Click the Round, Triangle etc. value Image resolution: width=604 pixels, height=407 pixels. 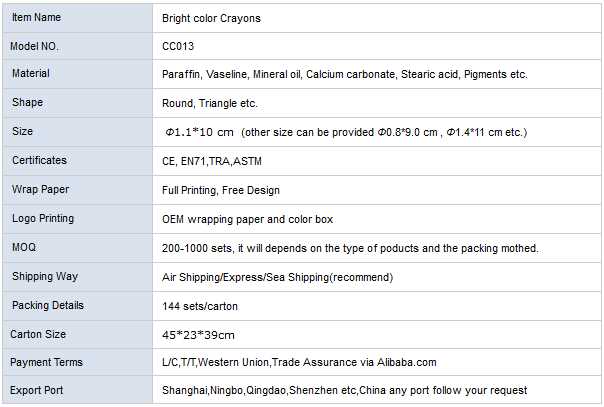[209, 103]
